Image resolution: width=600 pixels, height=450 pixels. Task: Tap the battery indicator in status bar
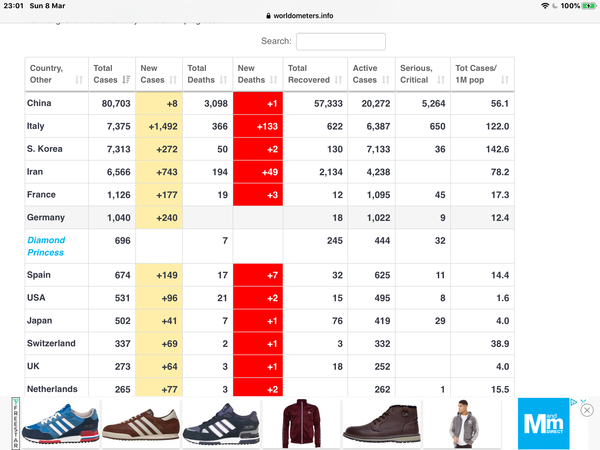[587, 6]
